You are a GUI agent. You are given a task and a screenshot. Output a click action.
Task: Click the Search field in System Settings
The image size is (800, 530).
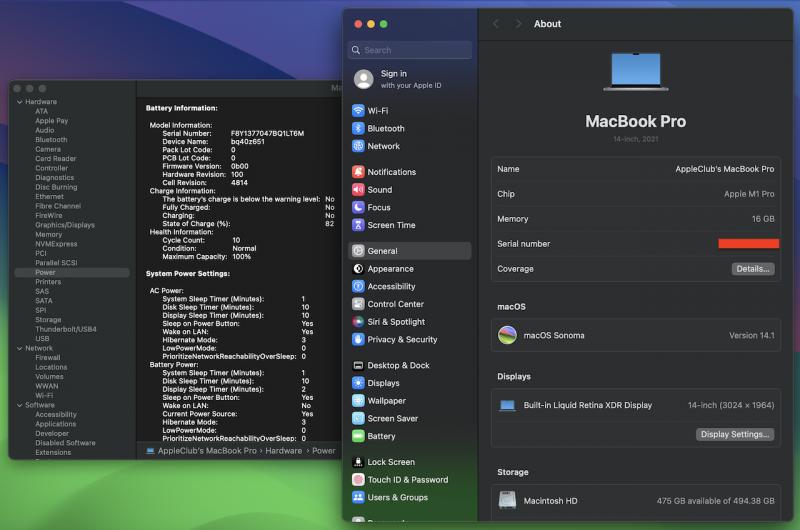pyautogui.click(x=410, y=50)
